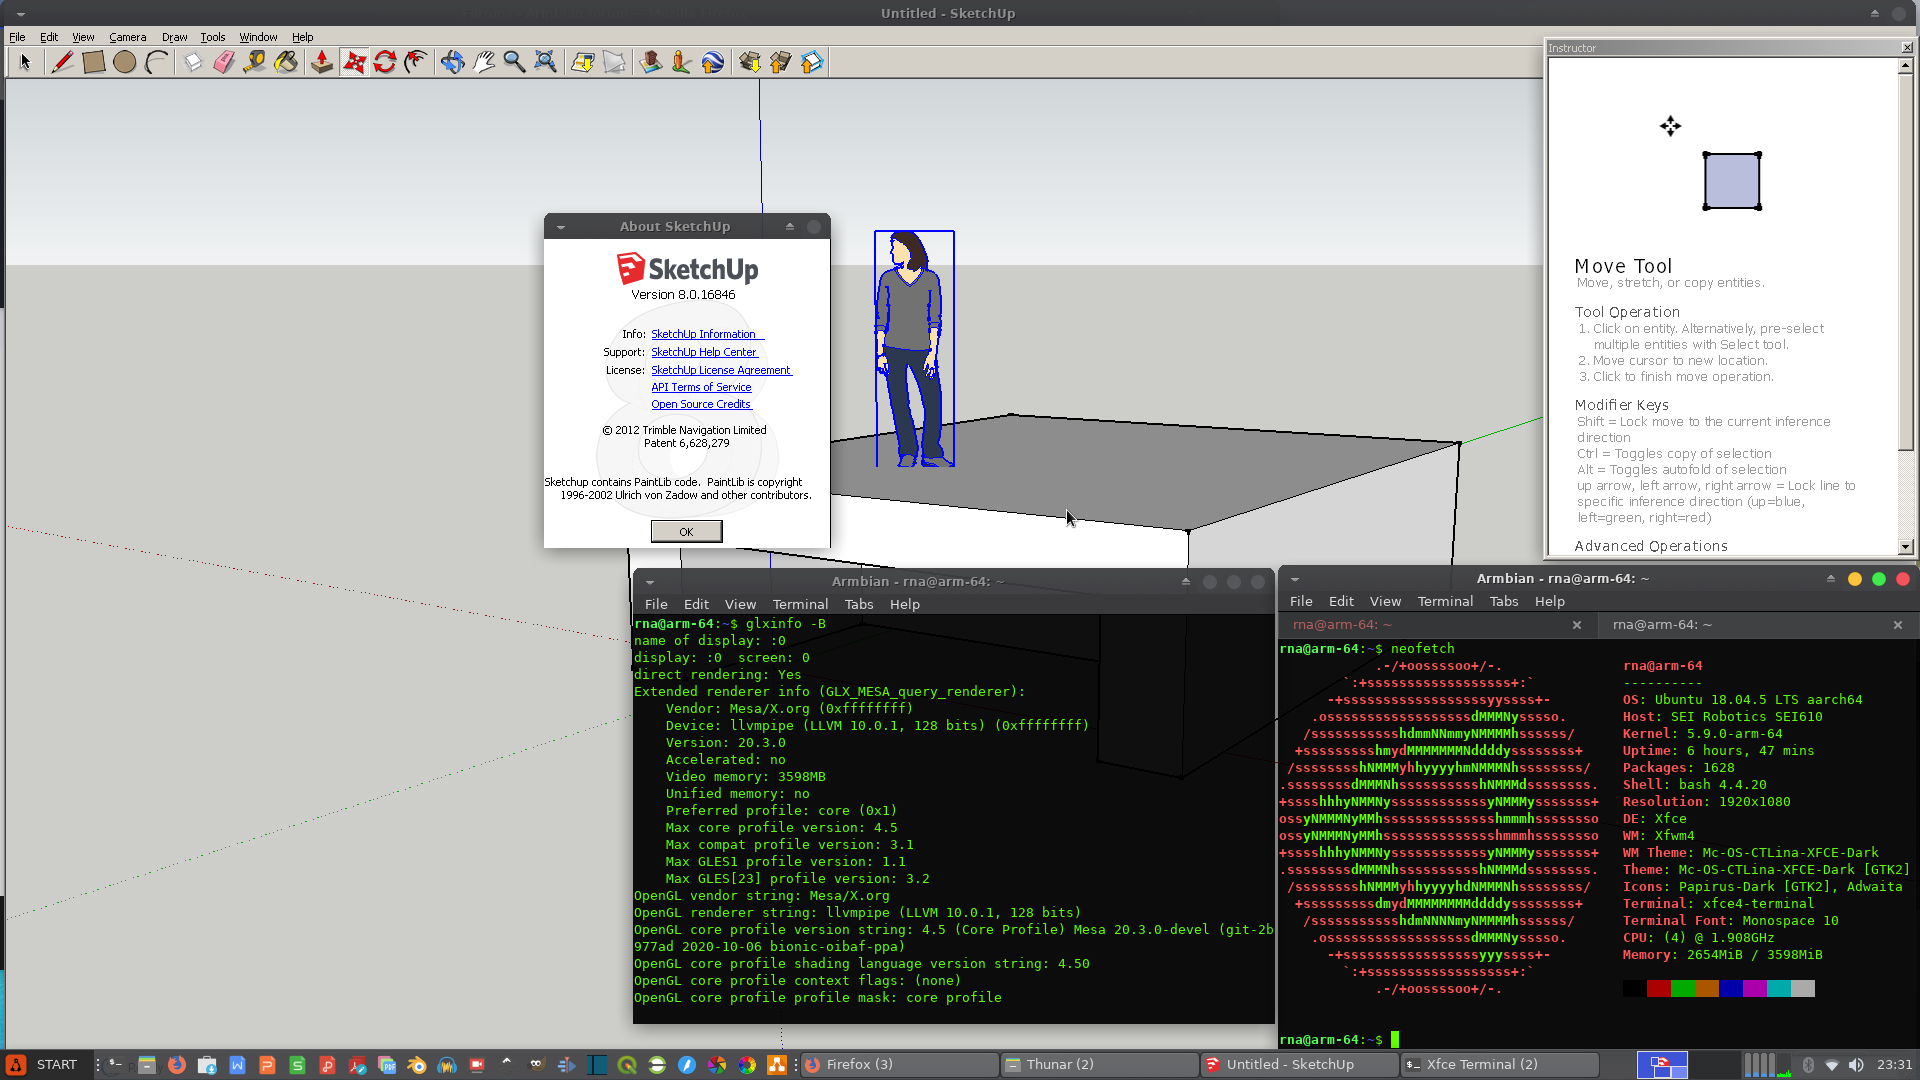Click the Photo Textures icon
This screenshot has height=1080, width=1920.
pyautogui.click(x=681, y=62)
